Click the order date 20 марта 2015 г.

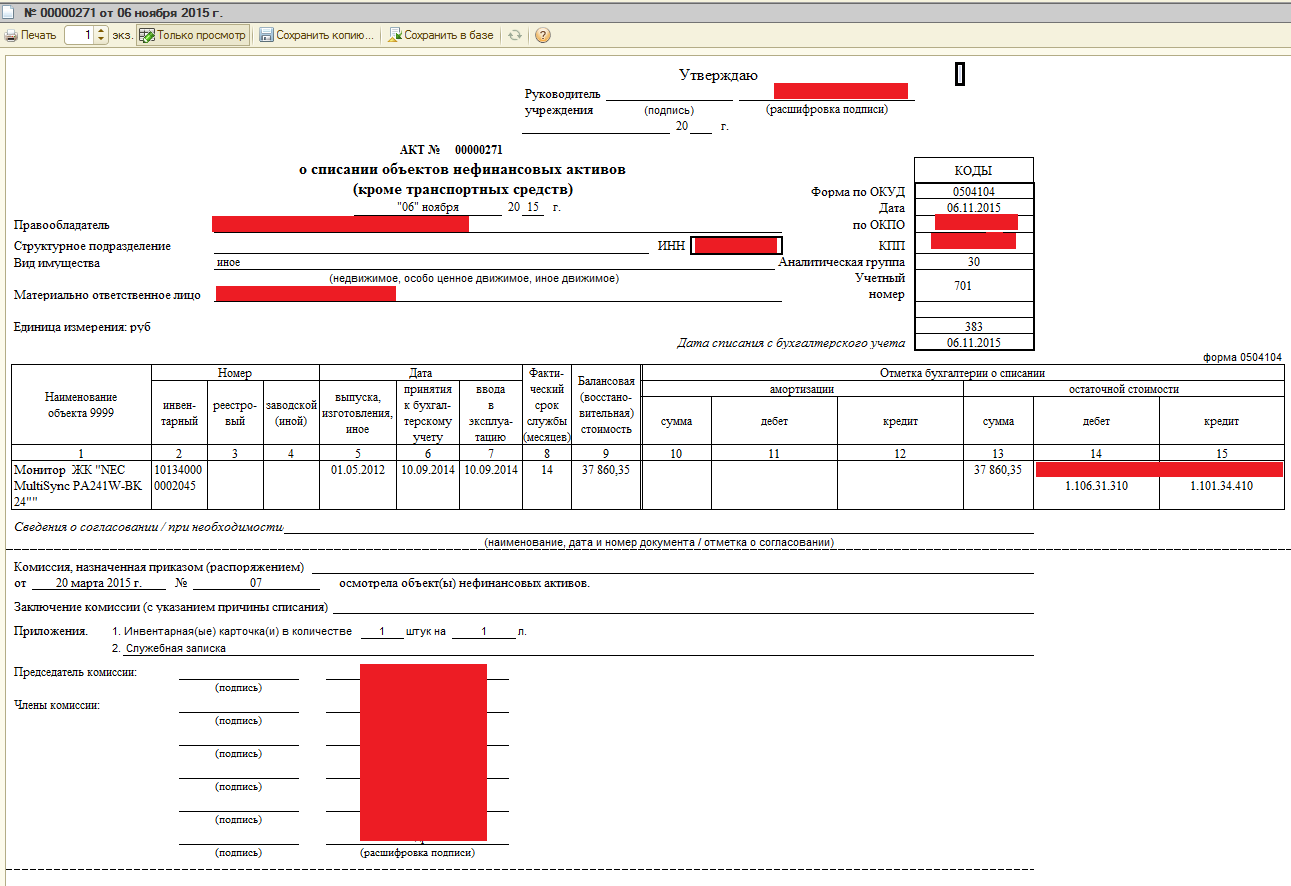98,583
